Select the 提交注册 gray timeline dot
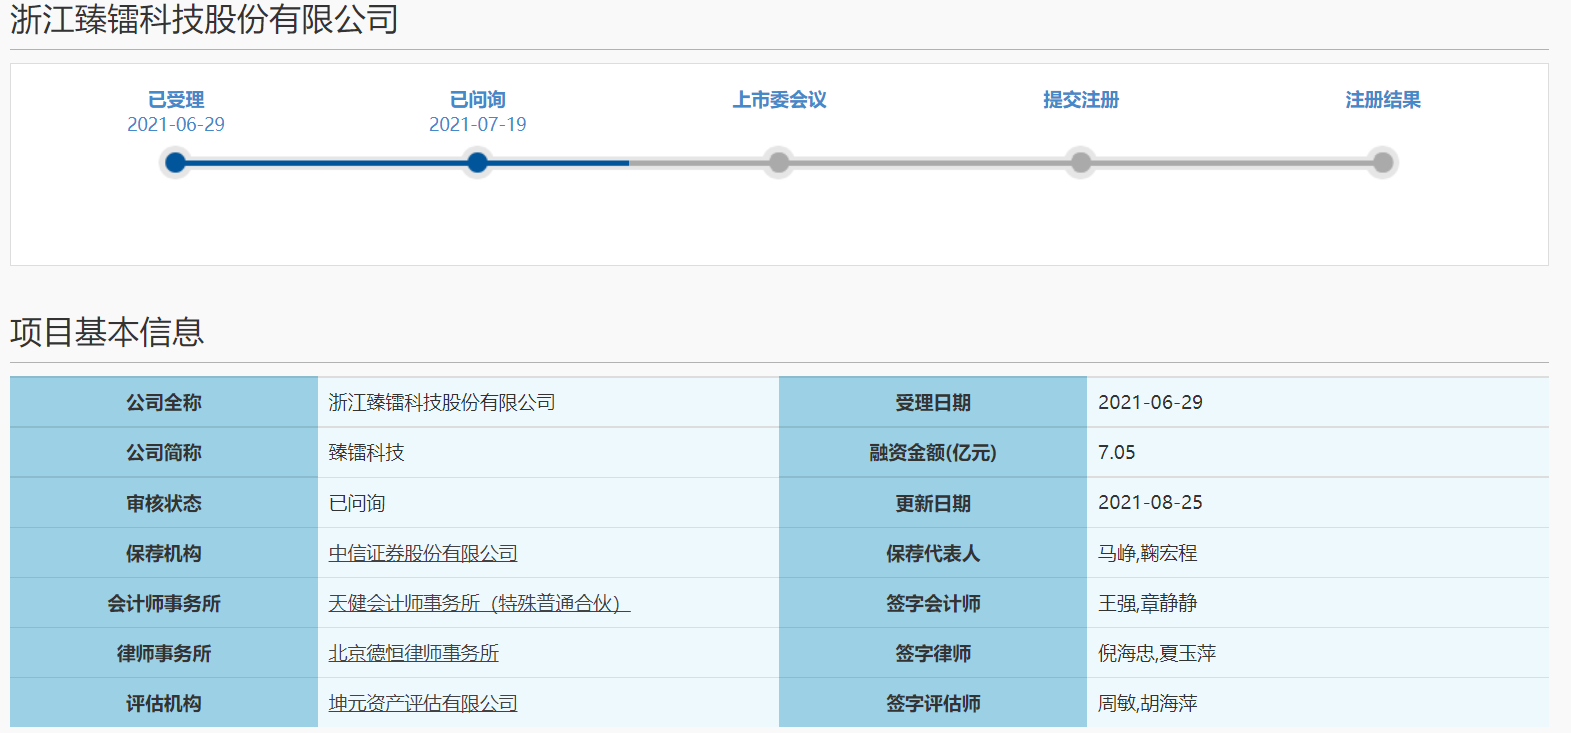The image size is (1571, 733). point(1081,162)
